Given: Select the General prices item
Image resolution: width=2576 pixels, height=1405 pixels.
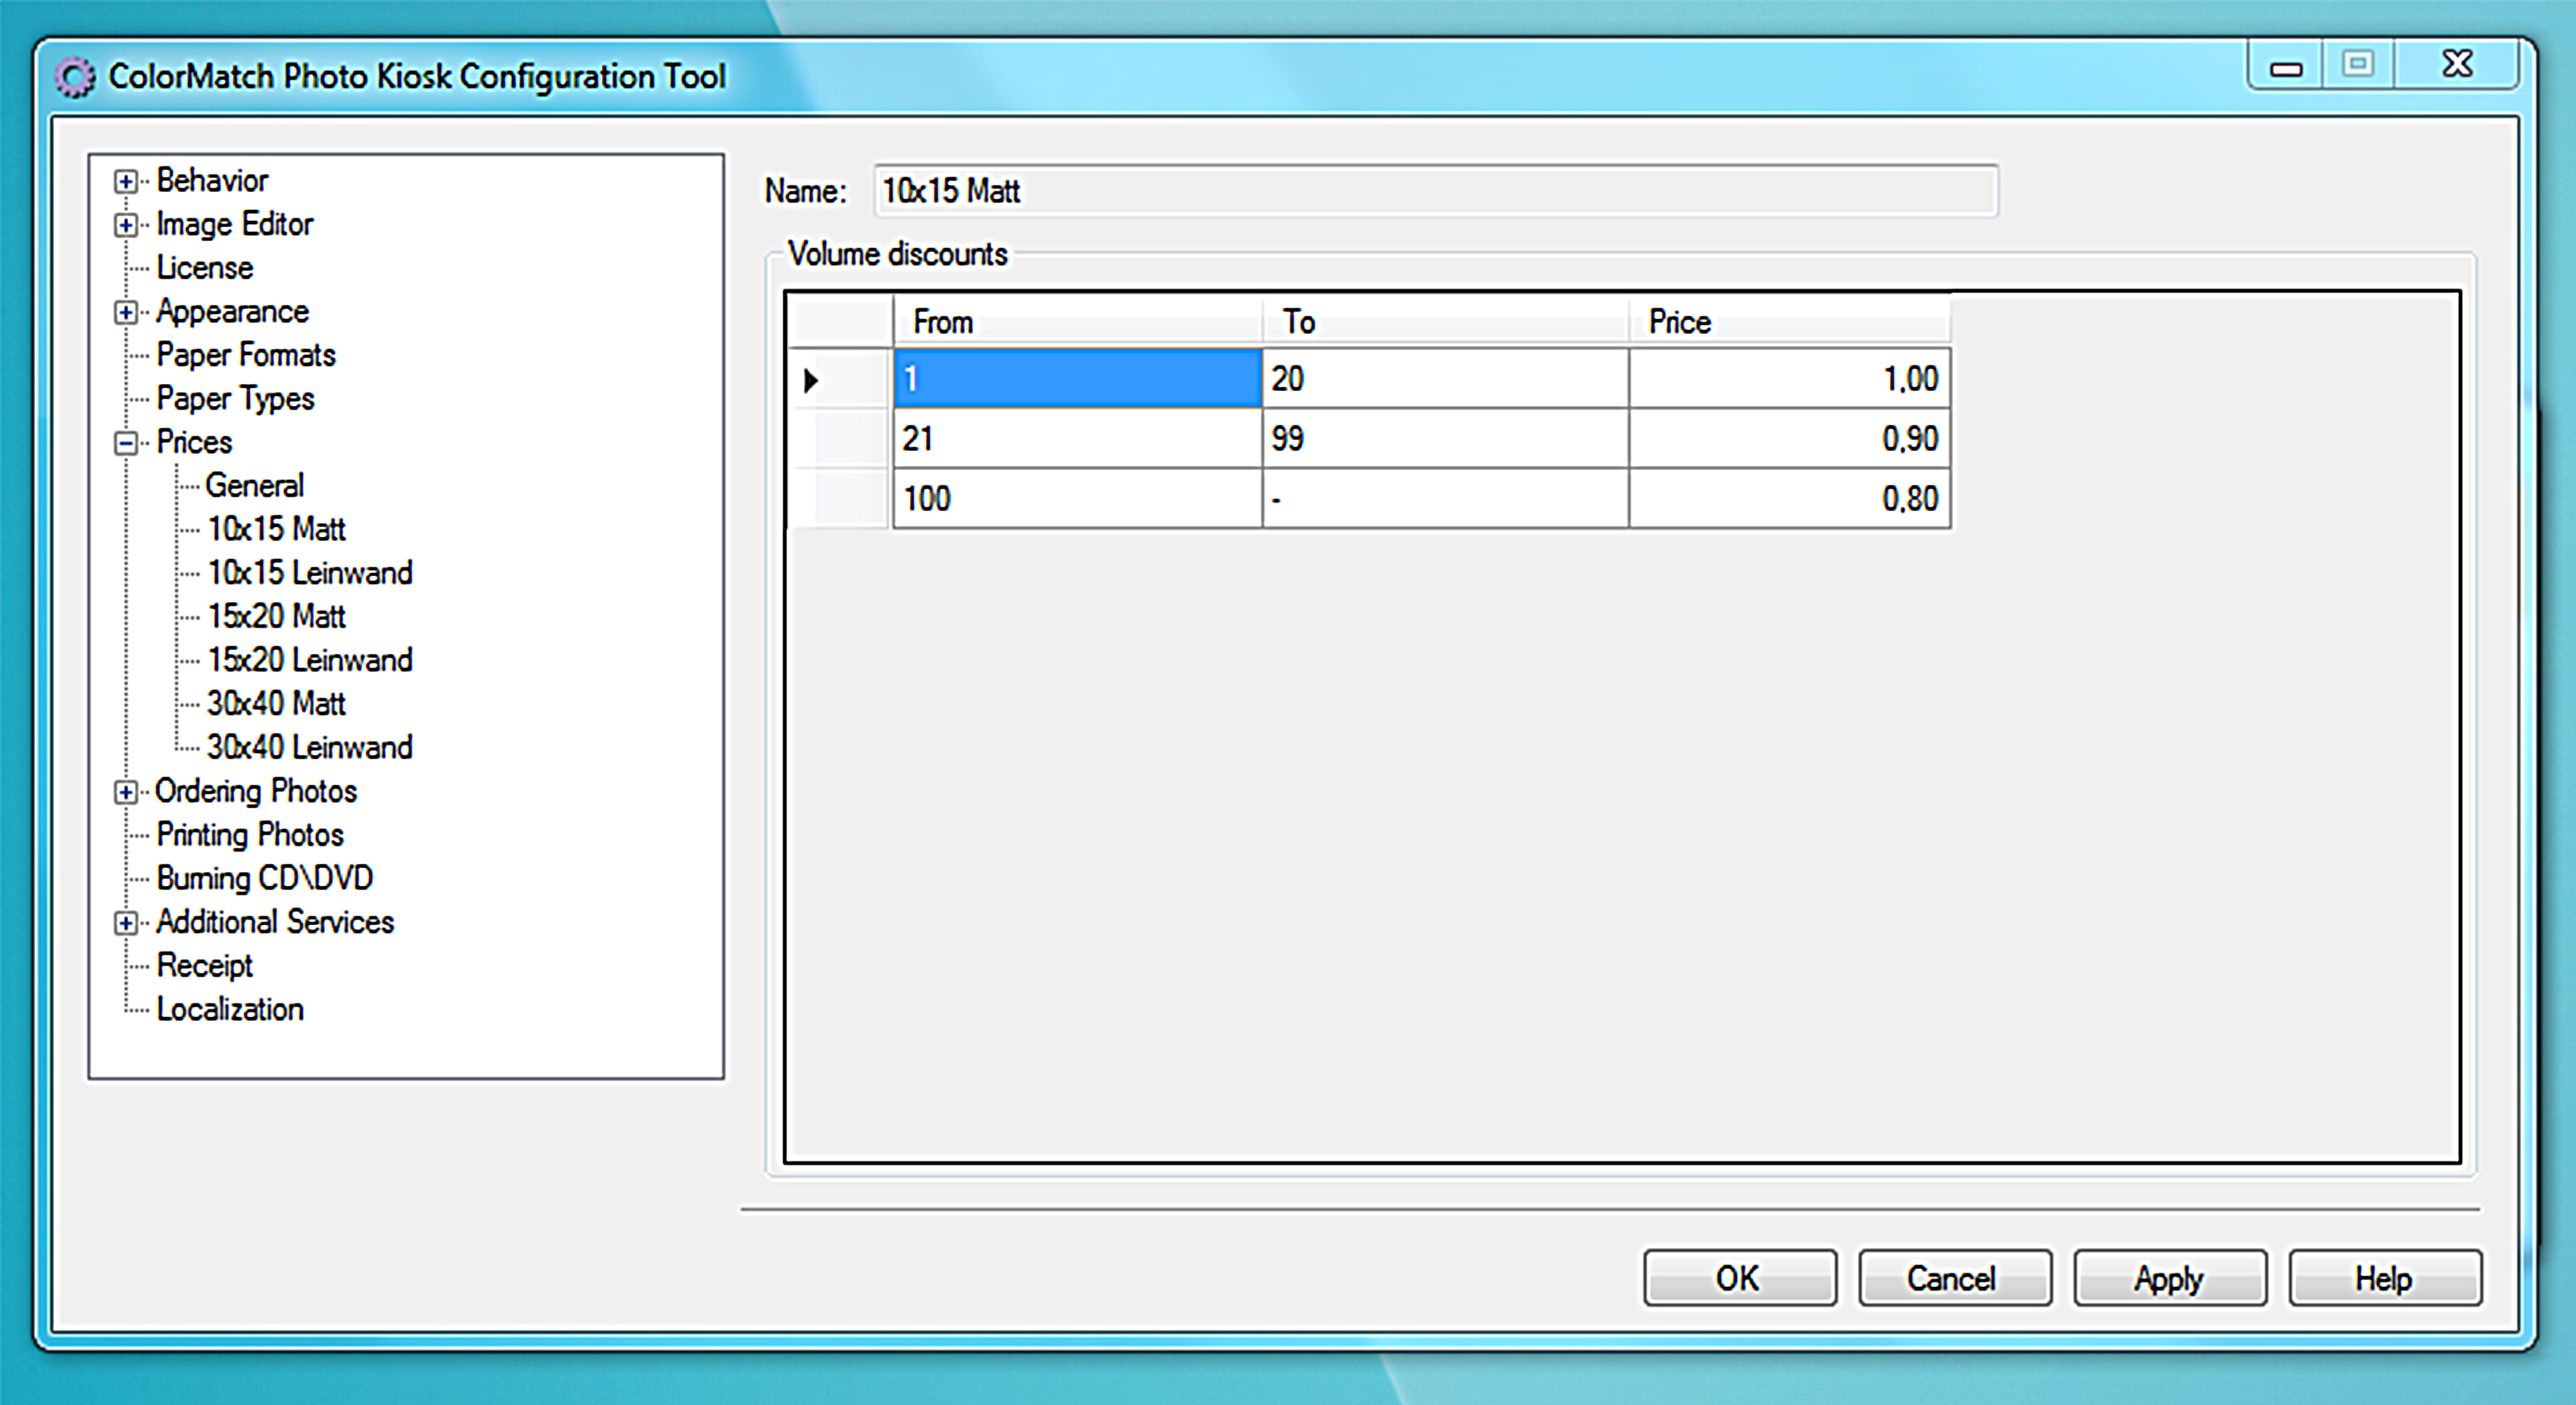Looking at the screenshot, I should 254,486.
